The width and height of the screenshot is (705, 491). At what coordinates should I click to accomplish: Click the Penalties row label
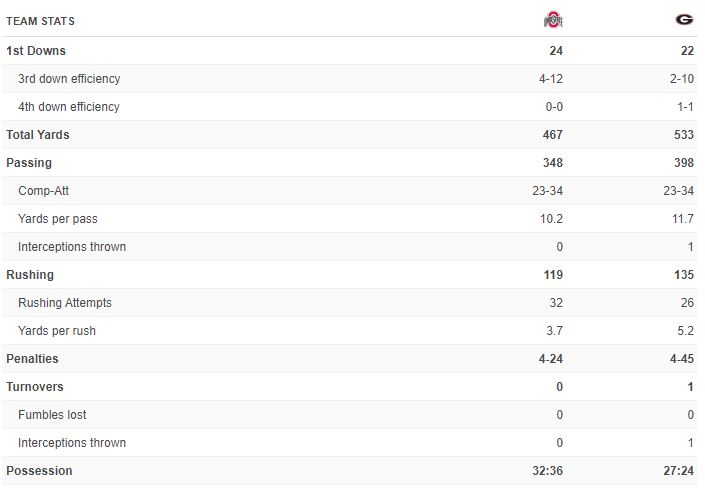point(32,359)
